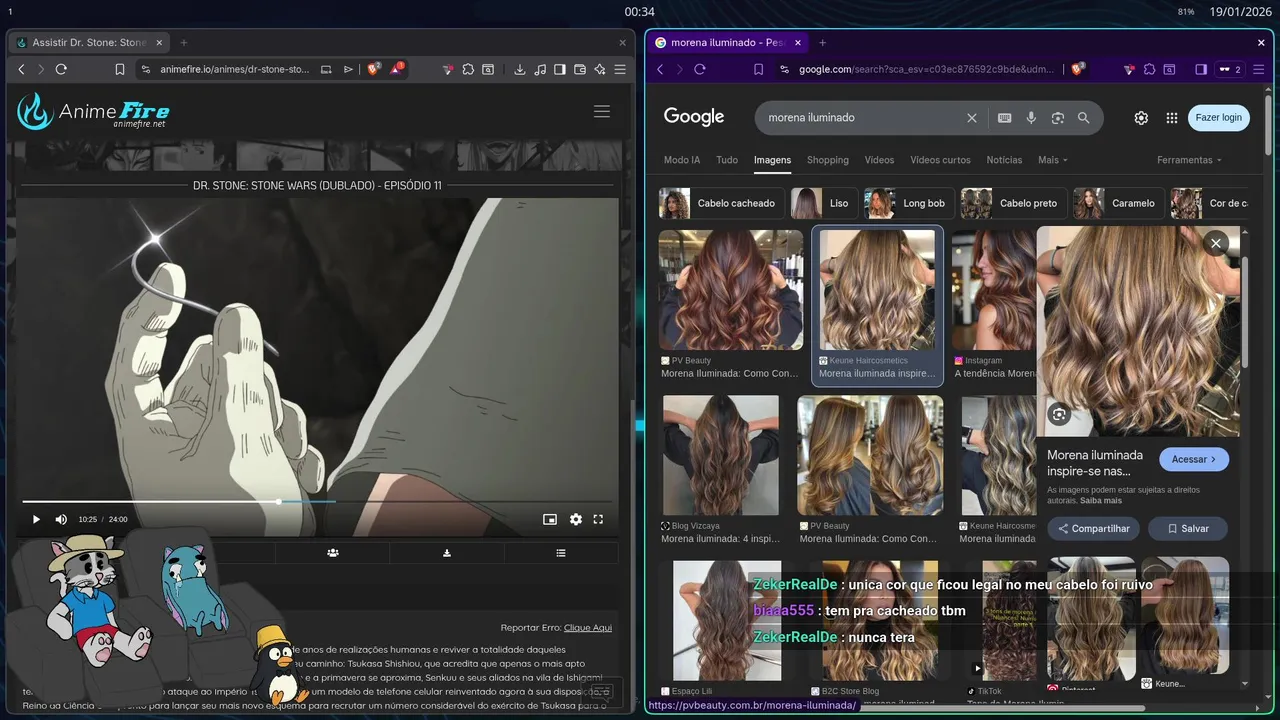Click the 'Compartilhar' button

1093,529
